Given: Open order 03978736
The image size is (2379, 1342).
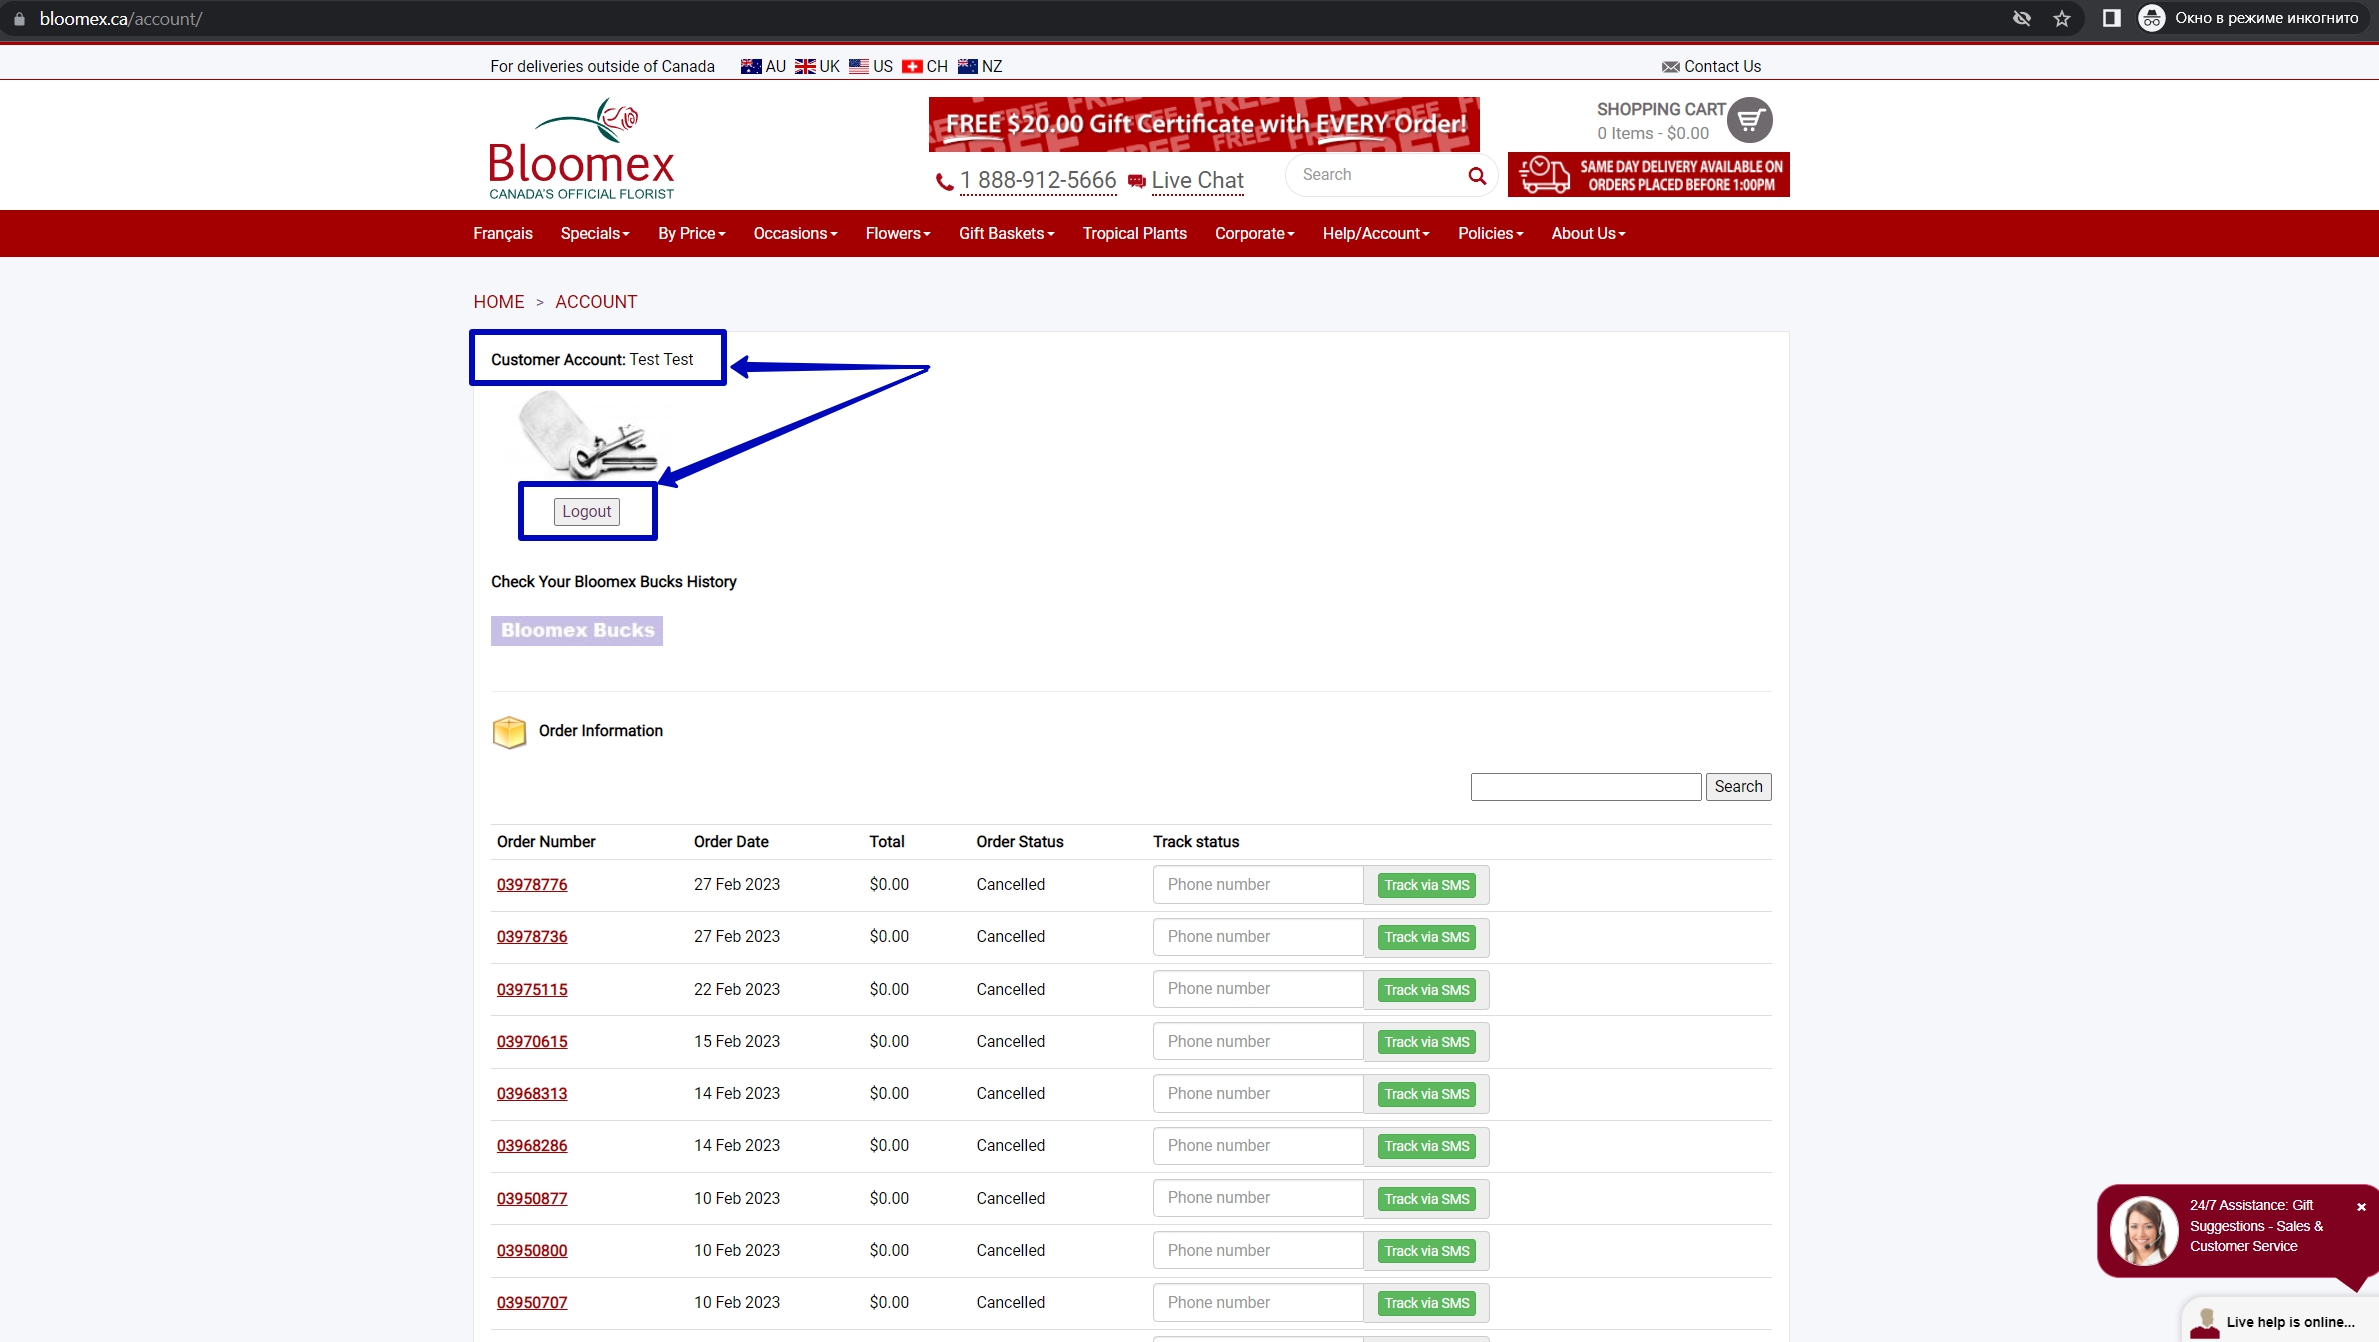Looking at the screenshot, I should [532, 937].
